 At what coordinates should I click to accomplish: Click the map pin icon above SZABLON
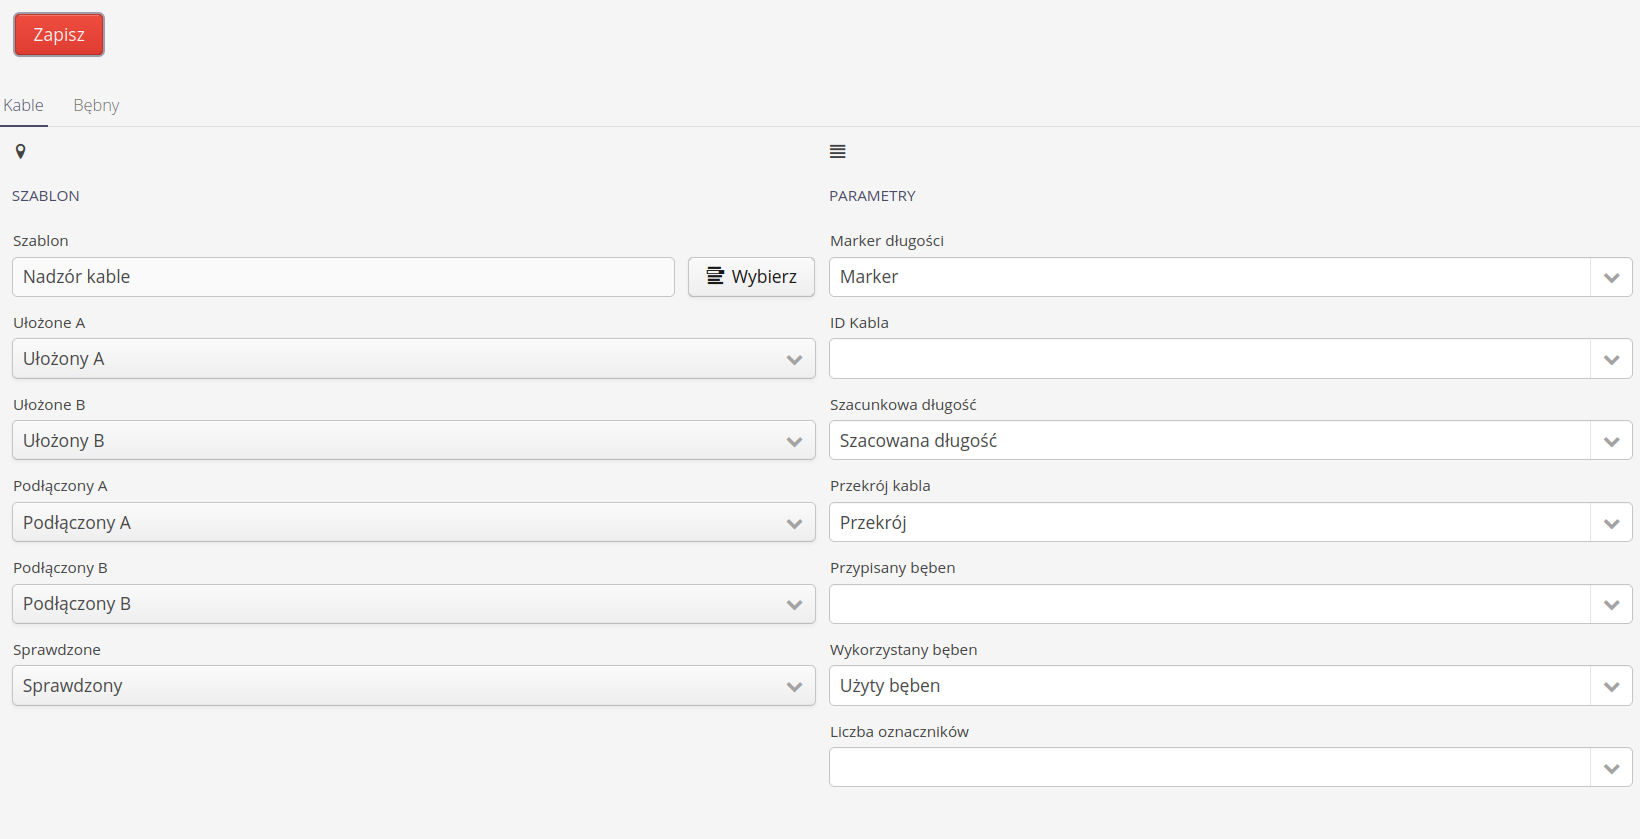20,152
